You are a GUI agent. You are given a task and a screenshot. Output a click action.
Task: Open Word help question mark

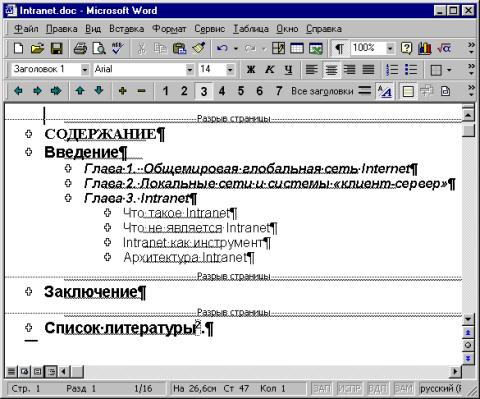tap(406, 49)
